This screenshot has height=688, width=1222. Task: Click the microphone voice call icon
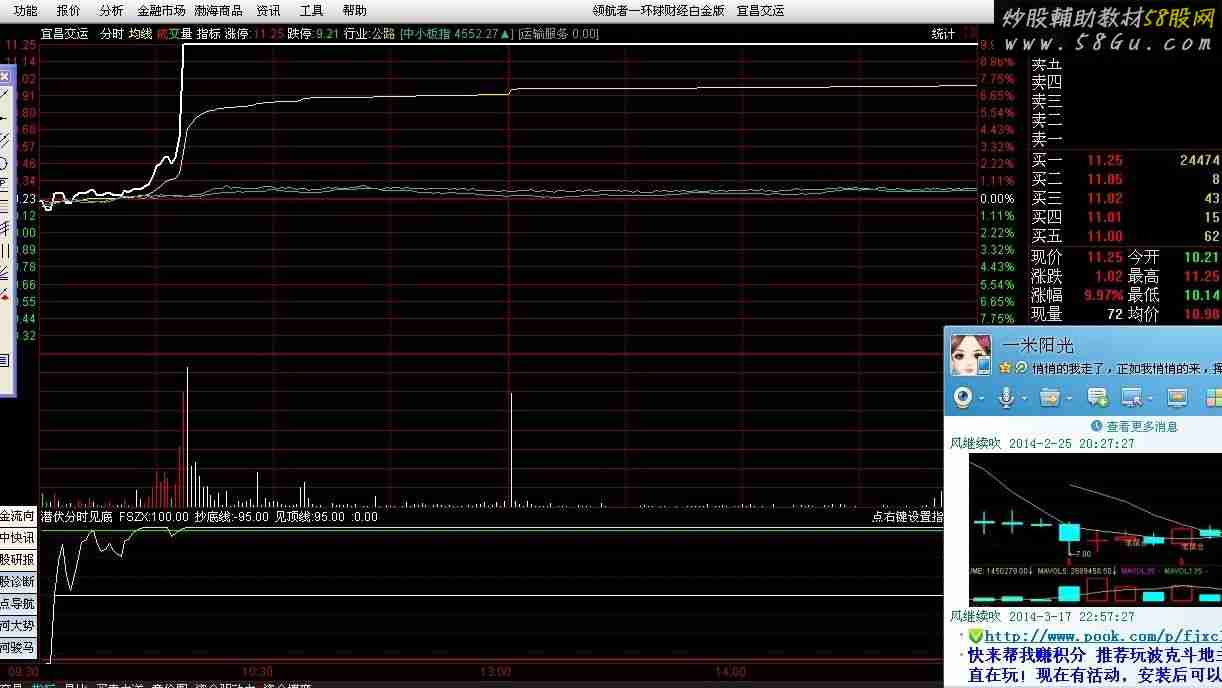pos(1005,398)
